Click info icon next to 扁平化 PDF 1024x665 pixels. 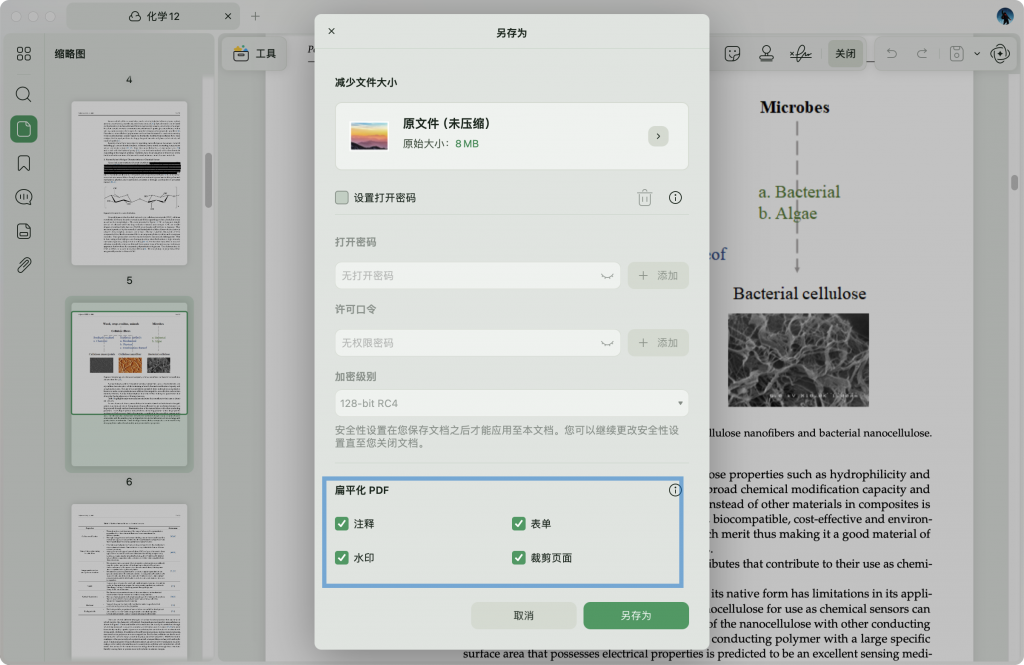click(675, 490)
